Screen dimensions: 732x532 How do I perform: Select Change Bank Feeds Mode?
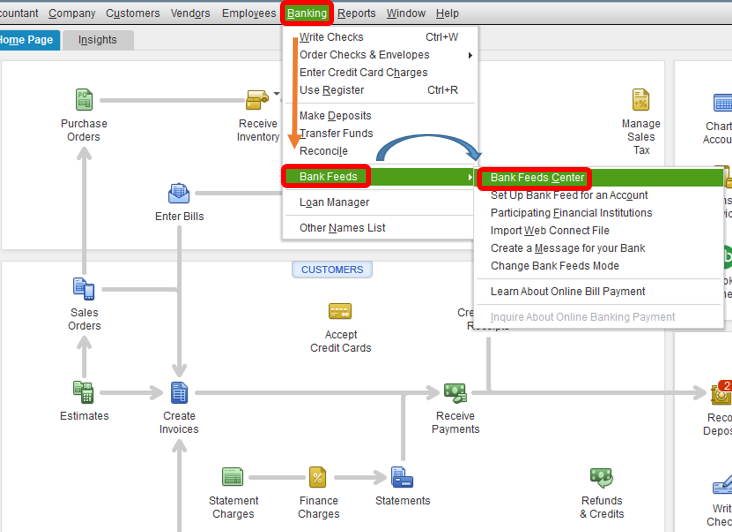point(599,266)
